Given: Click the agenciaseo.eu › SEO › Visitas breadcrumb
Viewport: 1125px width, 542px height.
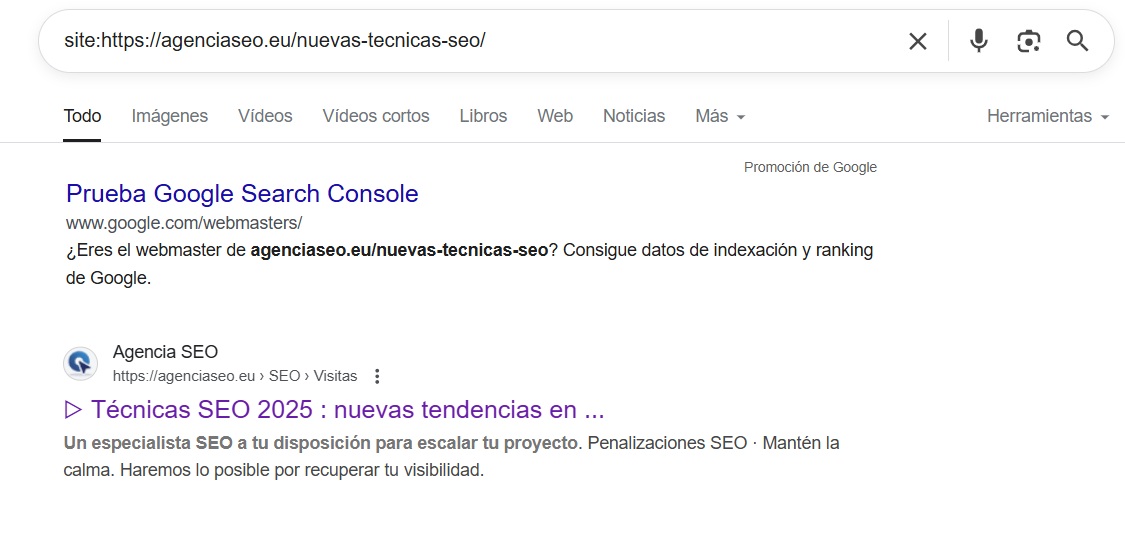Looking at the screenshot, I should pos(235,376).
